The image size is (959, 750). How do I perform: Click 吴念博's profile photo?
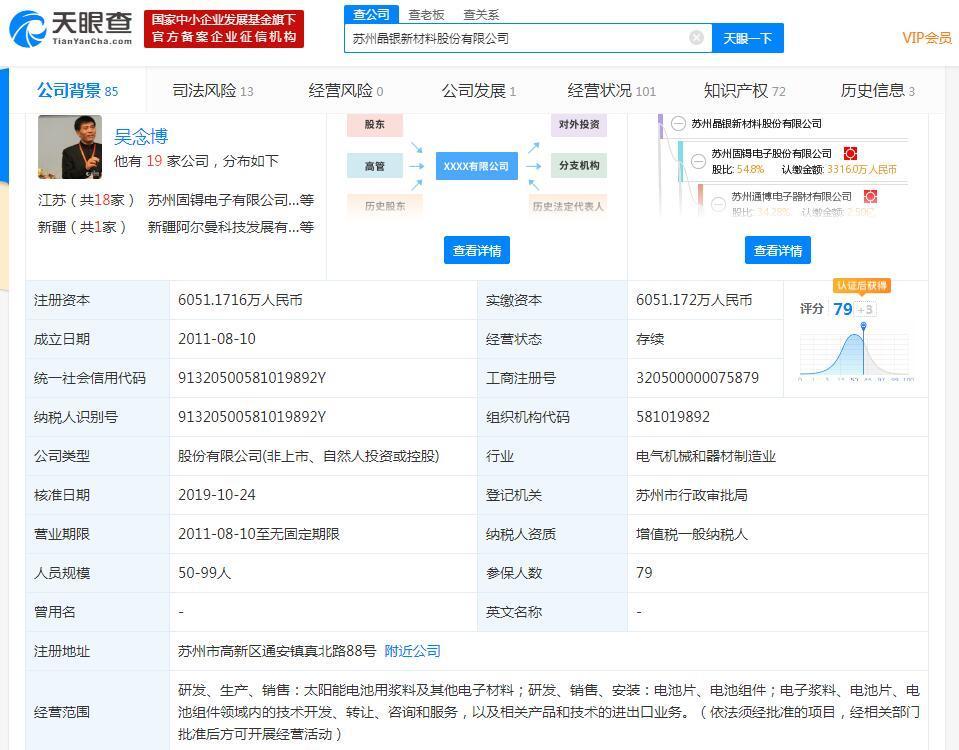pos(70,147)
